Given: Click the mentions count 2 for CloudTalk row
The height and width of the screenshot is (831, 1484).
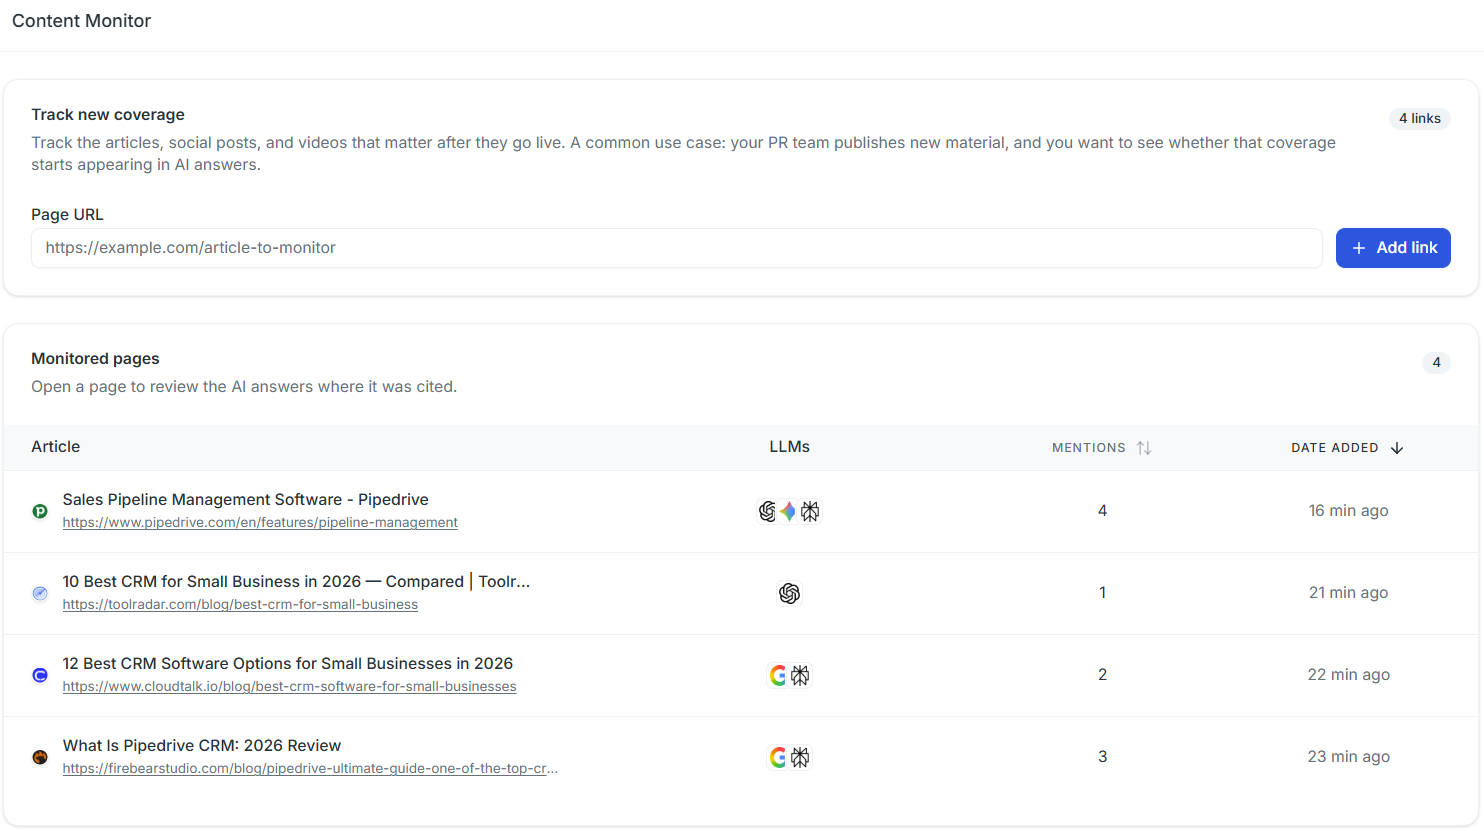Looking at the screenshot, I should tap(1102, 675).
